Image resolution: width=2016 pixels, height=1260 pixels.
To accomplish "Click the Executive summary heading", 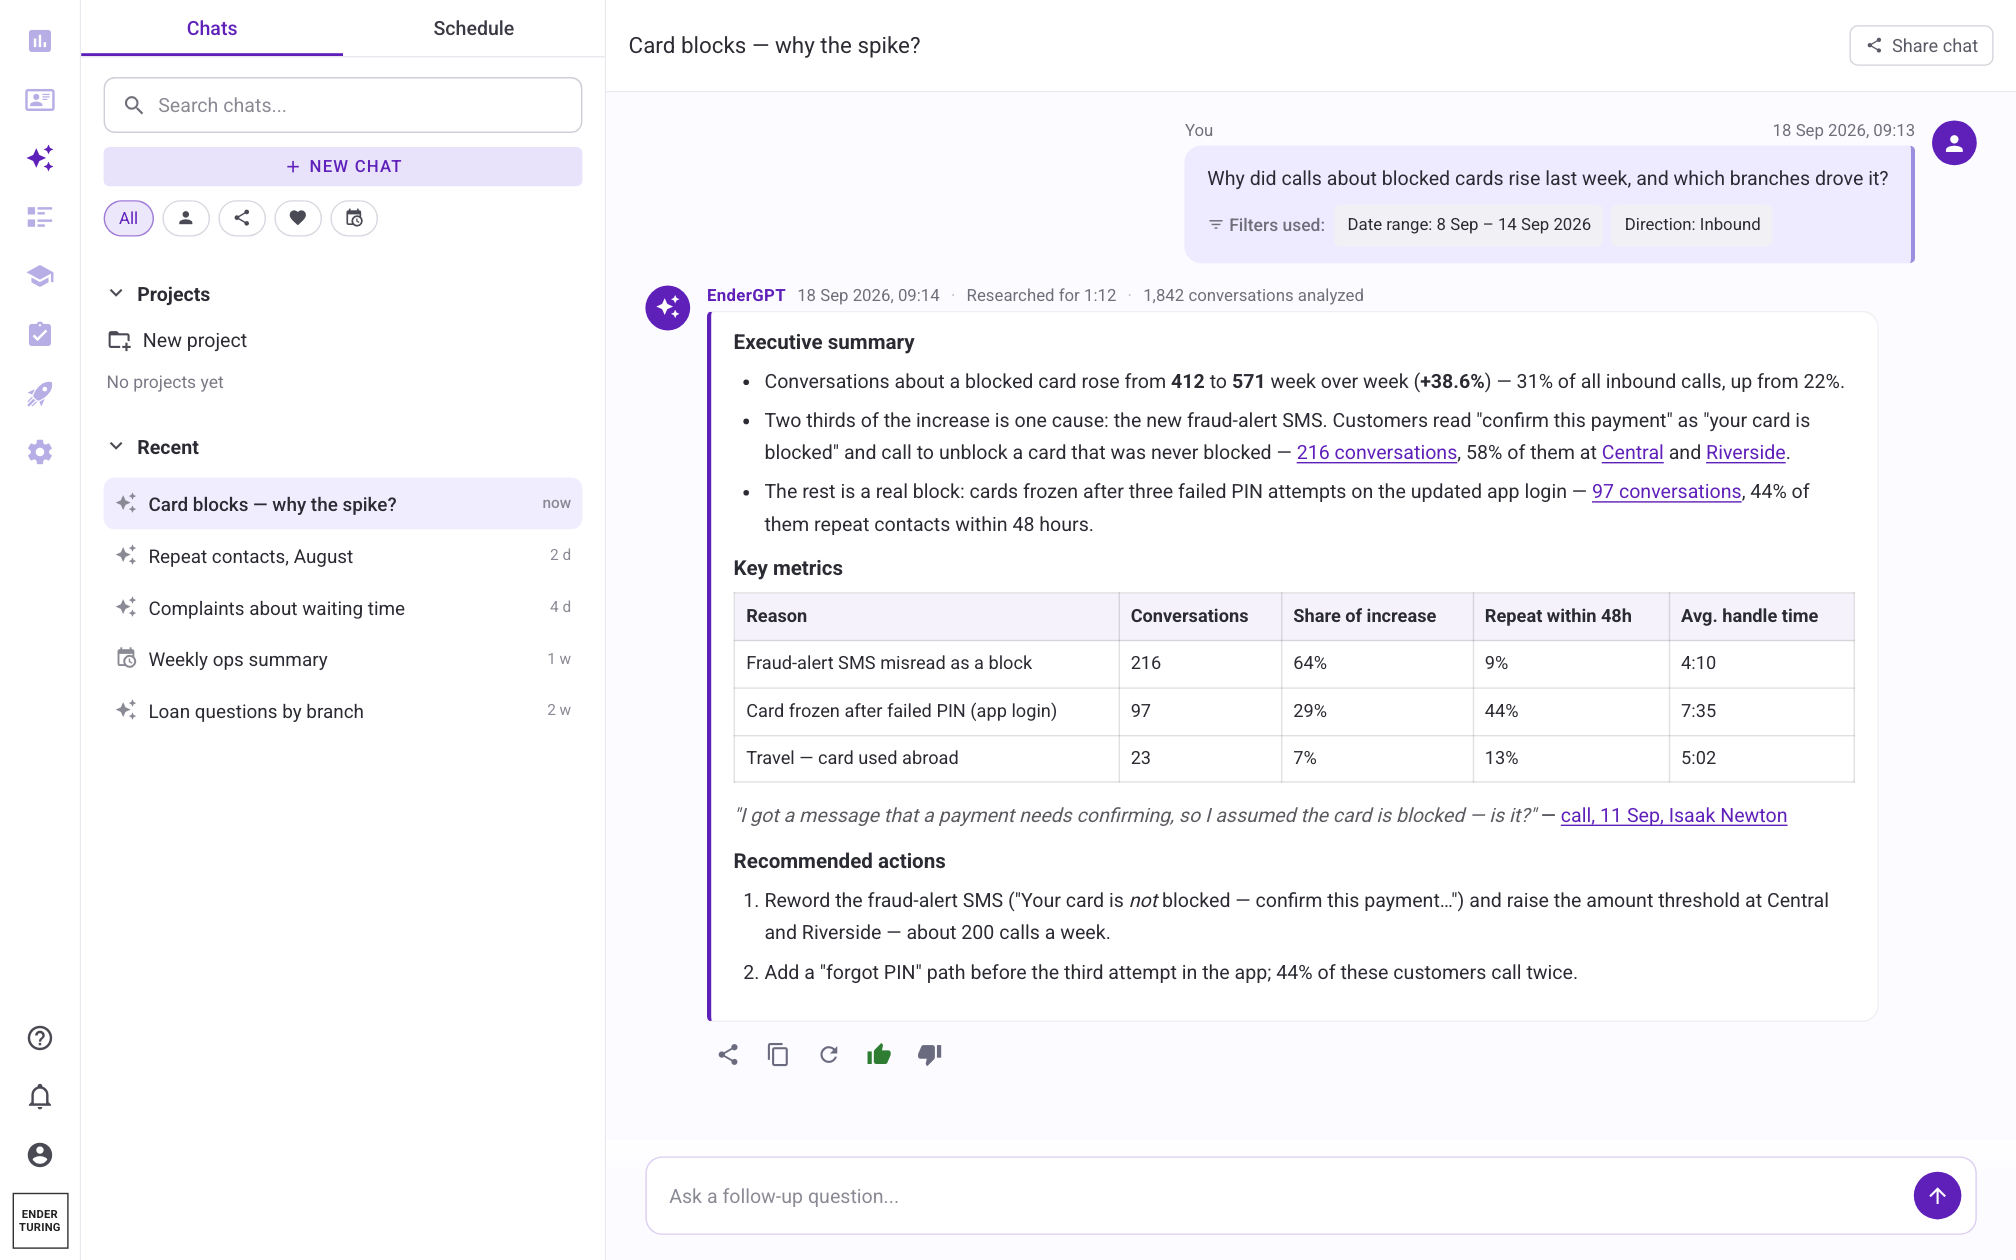I will (x=824, y=343).
